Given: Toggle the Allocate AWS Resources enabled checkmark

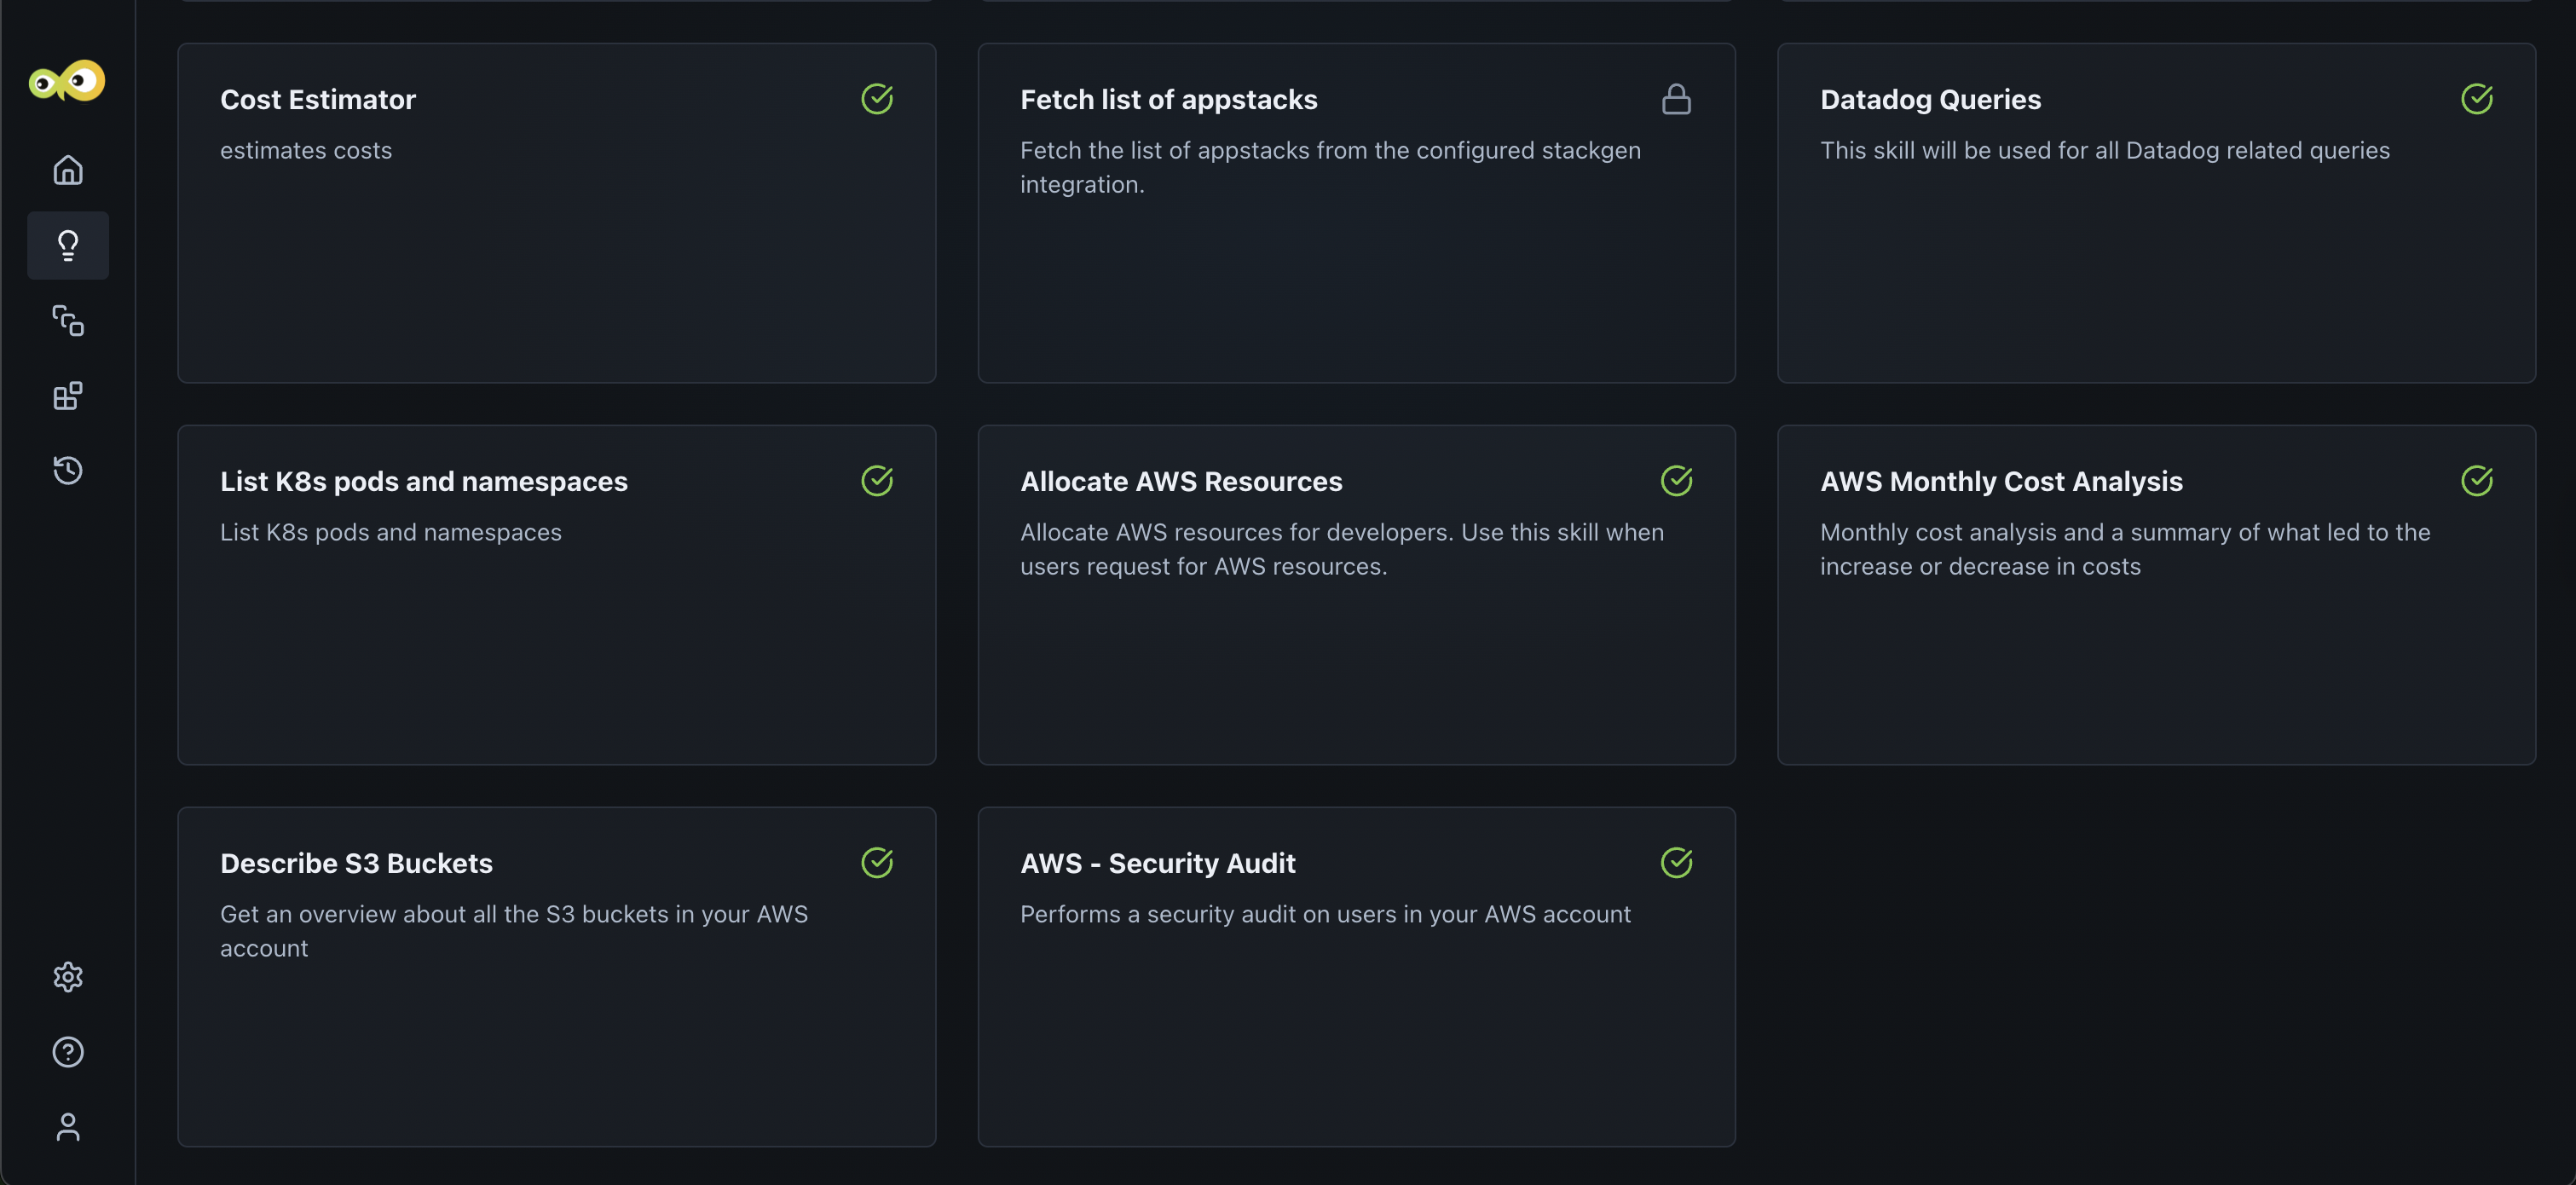Looking at the screenshot, I should tap(1676, 481).
